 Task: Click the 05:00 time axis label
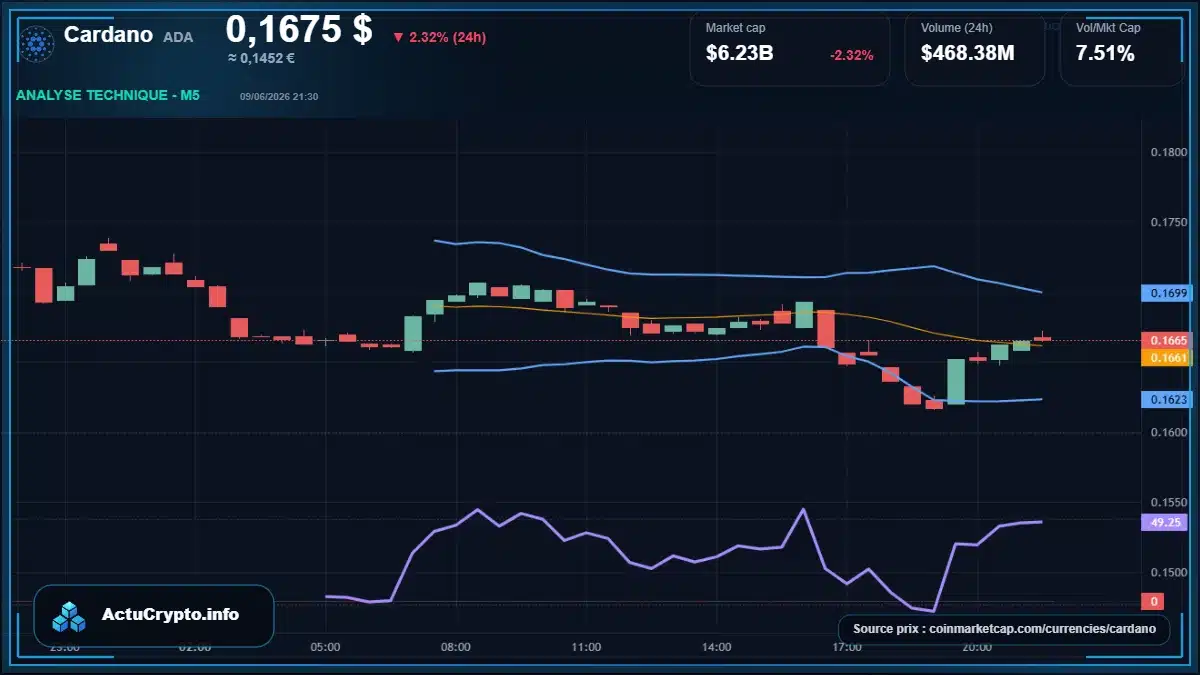[x=325, y=647]
